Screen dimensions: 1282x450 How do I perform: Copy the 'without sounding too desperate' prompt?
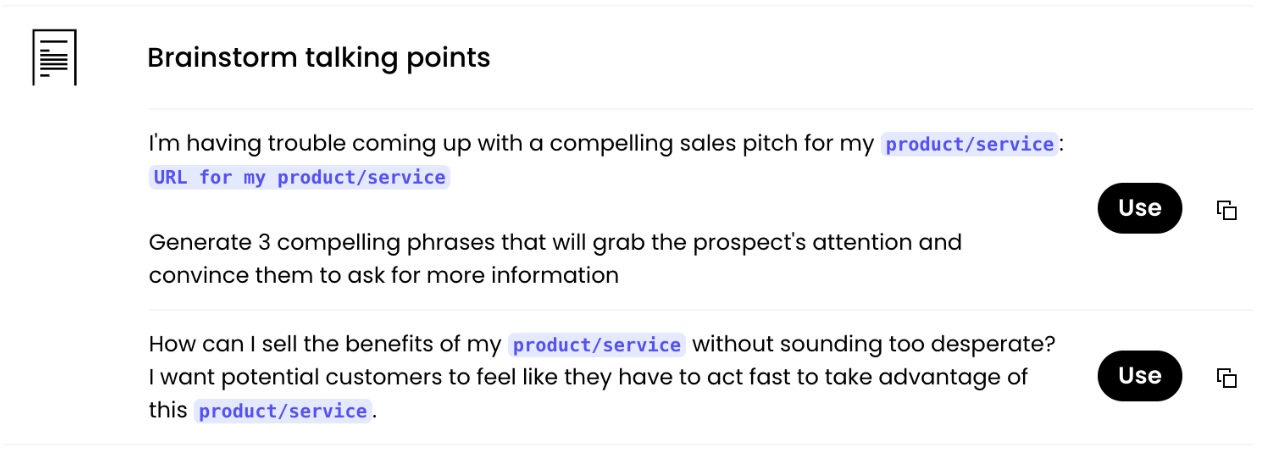[1226, 377]
